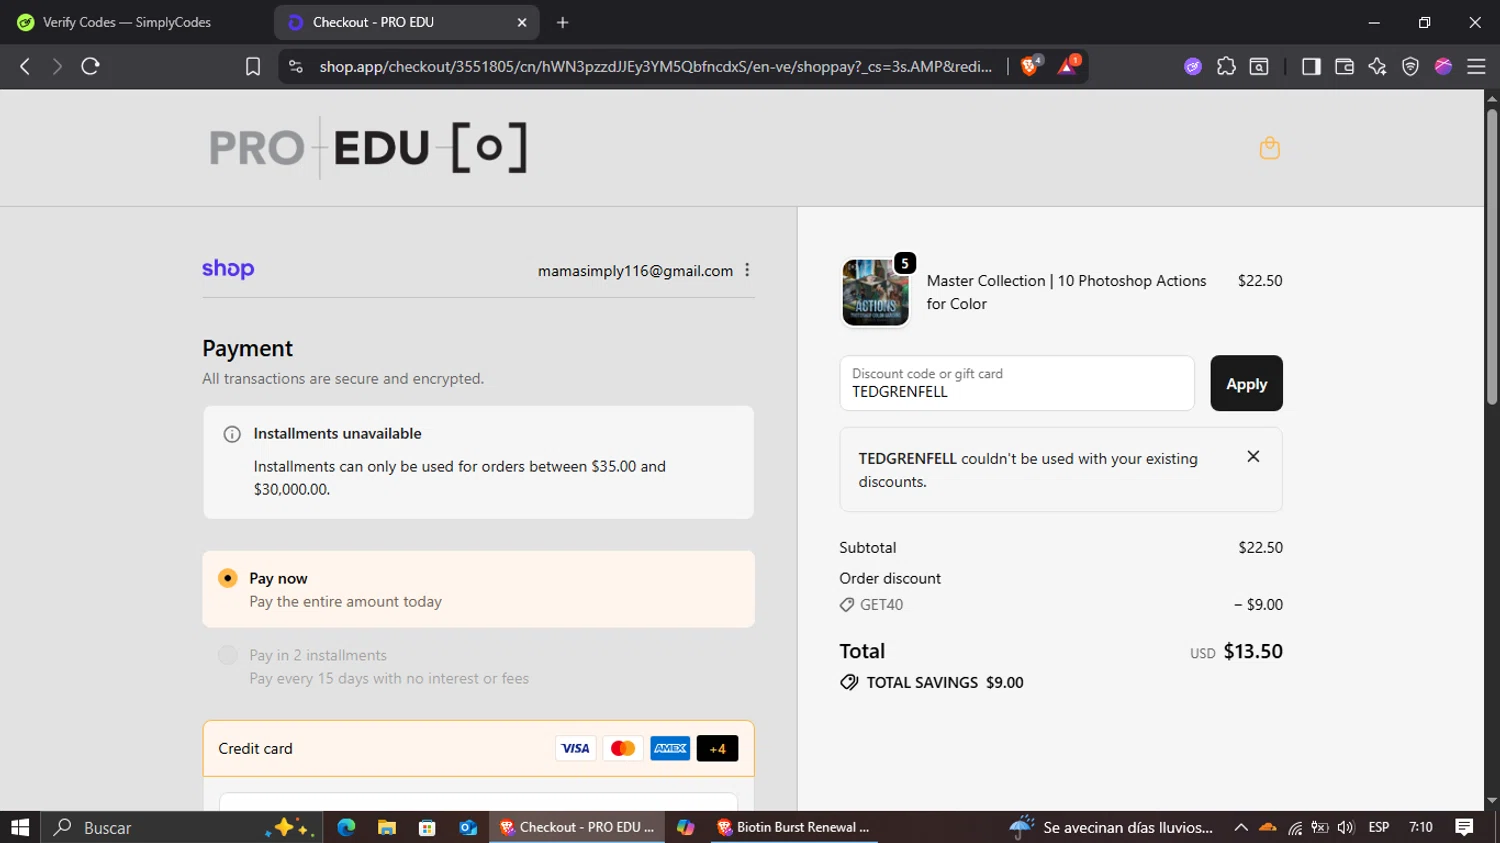Click the GET40 discount tag
1500x843 pixels.
[871, 604]
